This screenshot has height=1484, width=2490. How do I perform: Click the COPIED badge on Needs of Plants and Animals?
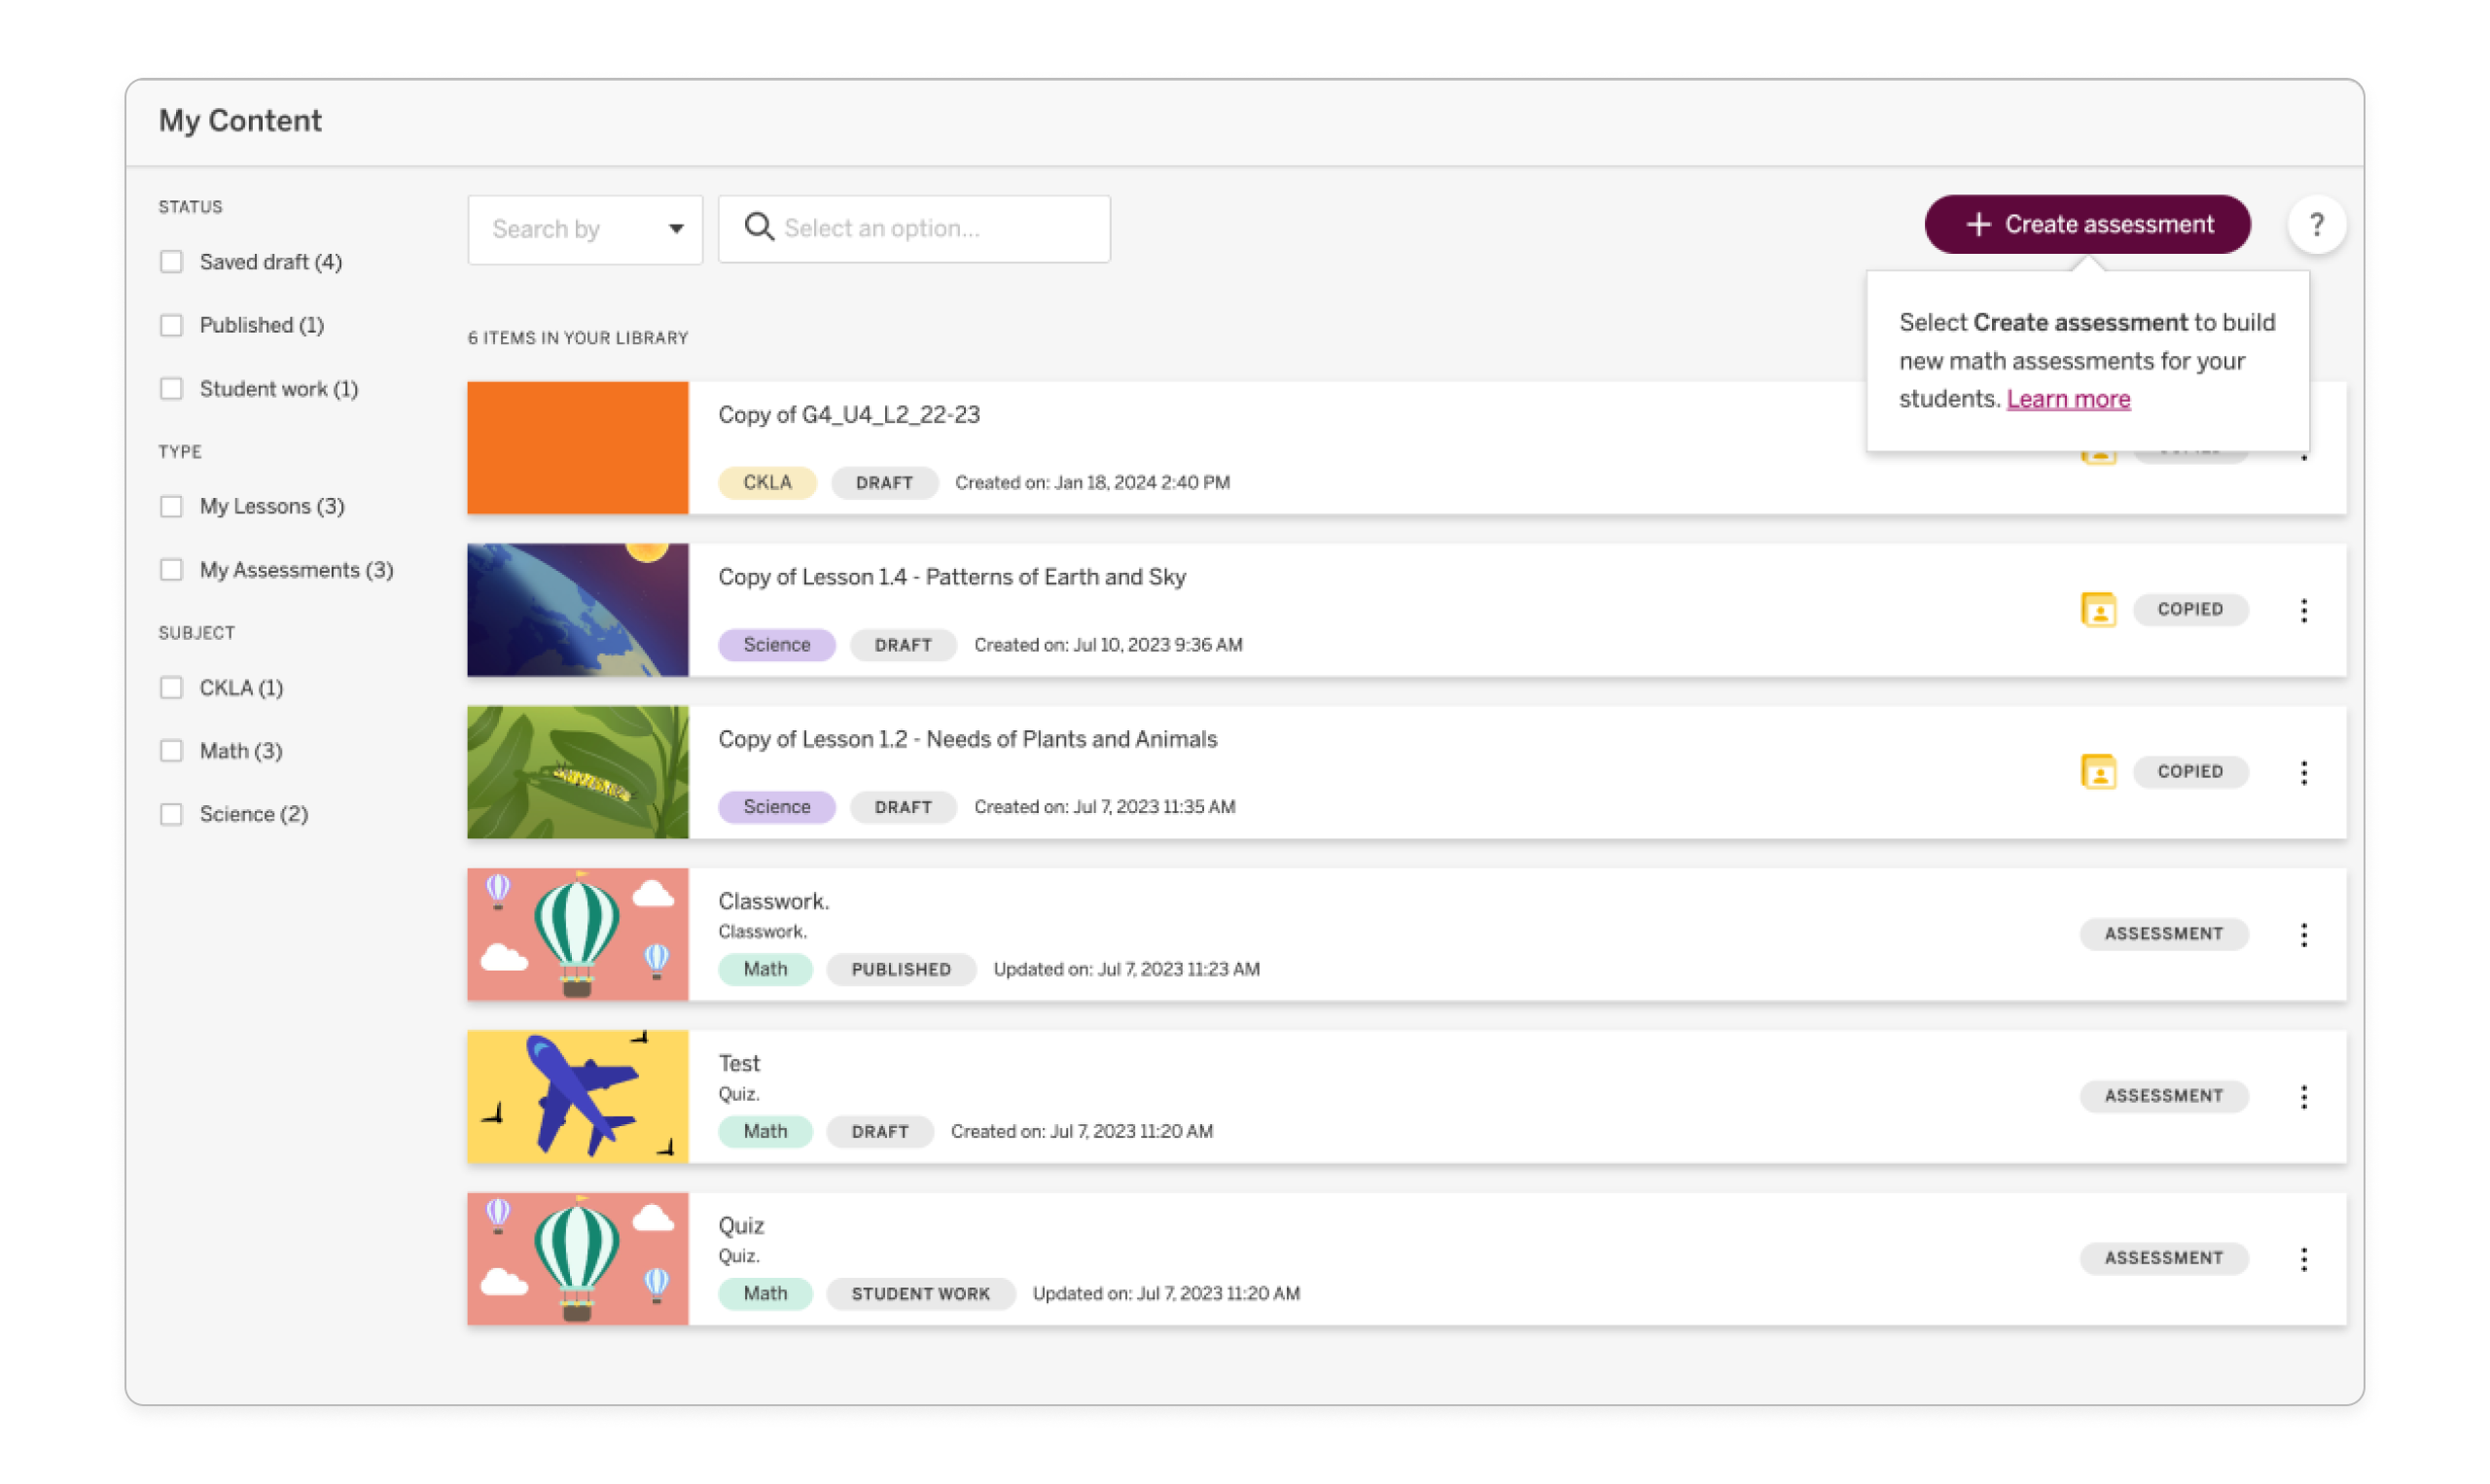click(x=2189, y=771)
